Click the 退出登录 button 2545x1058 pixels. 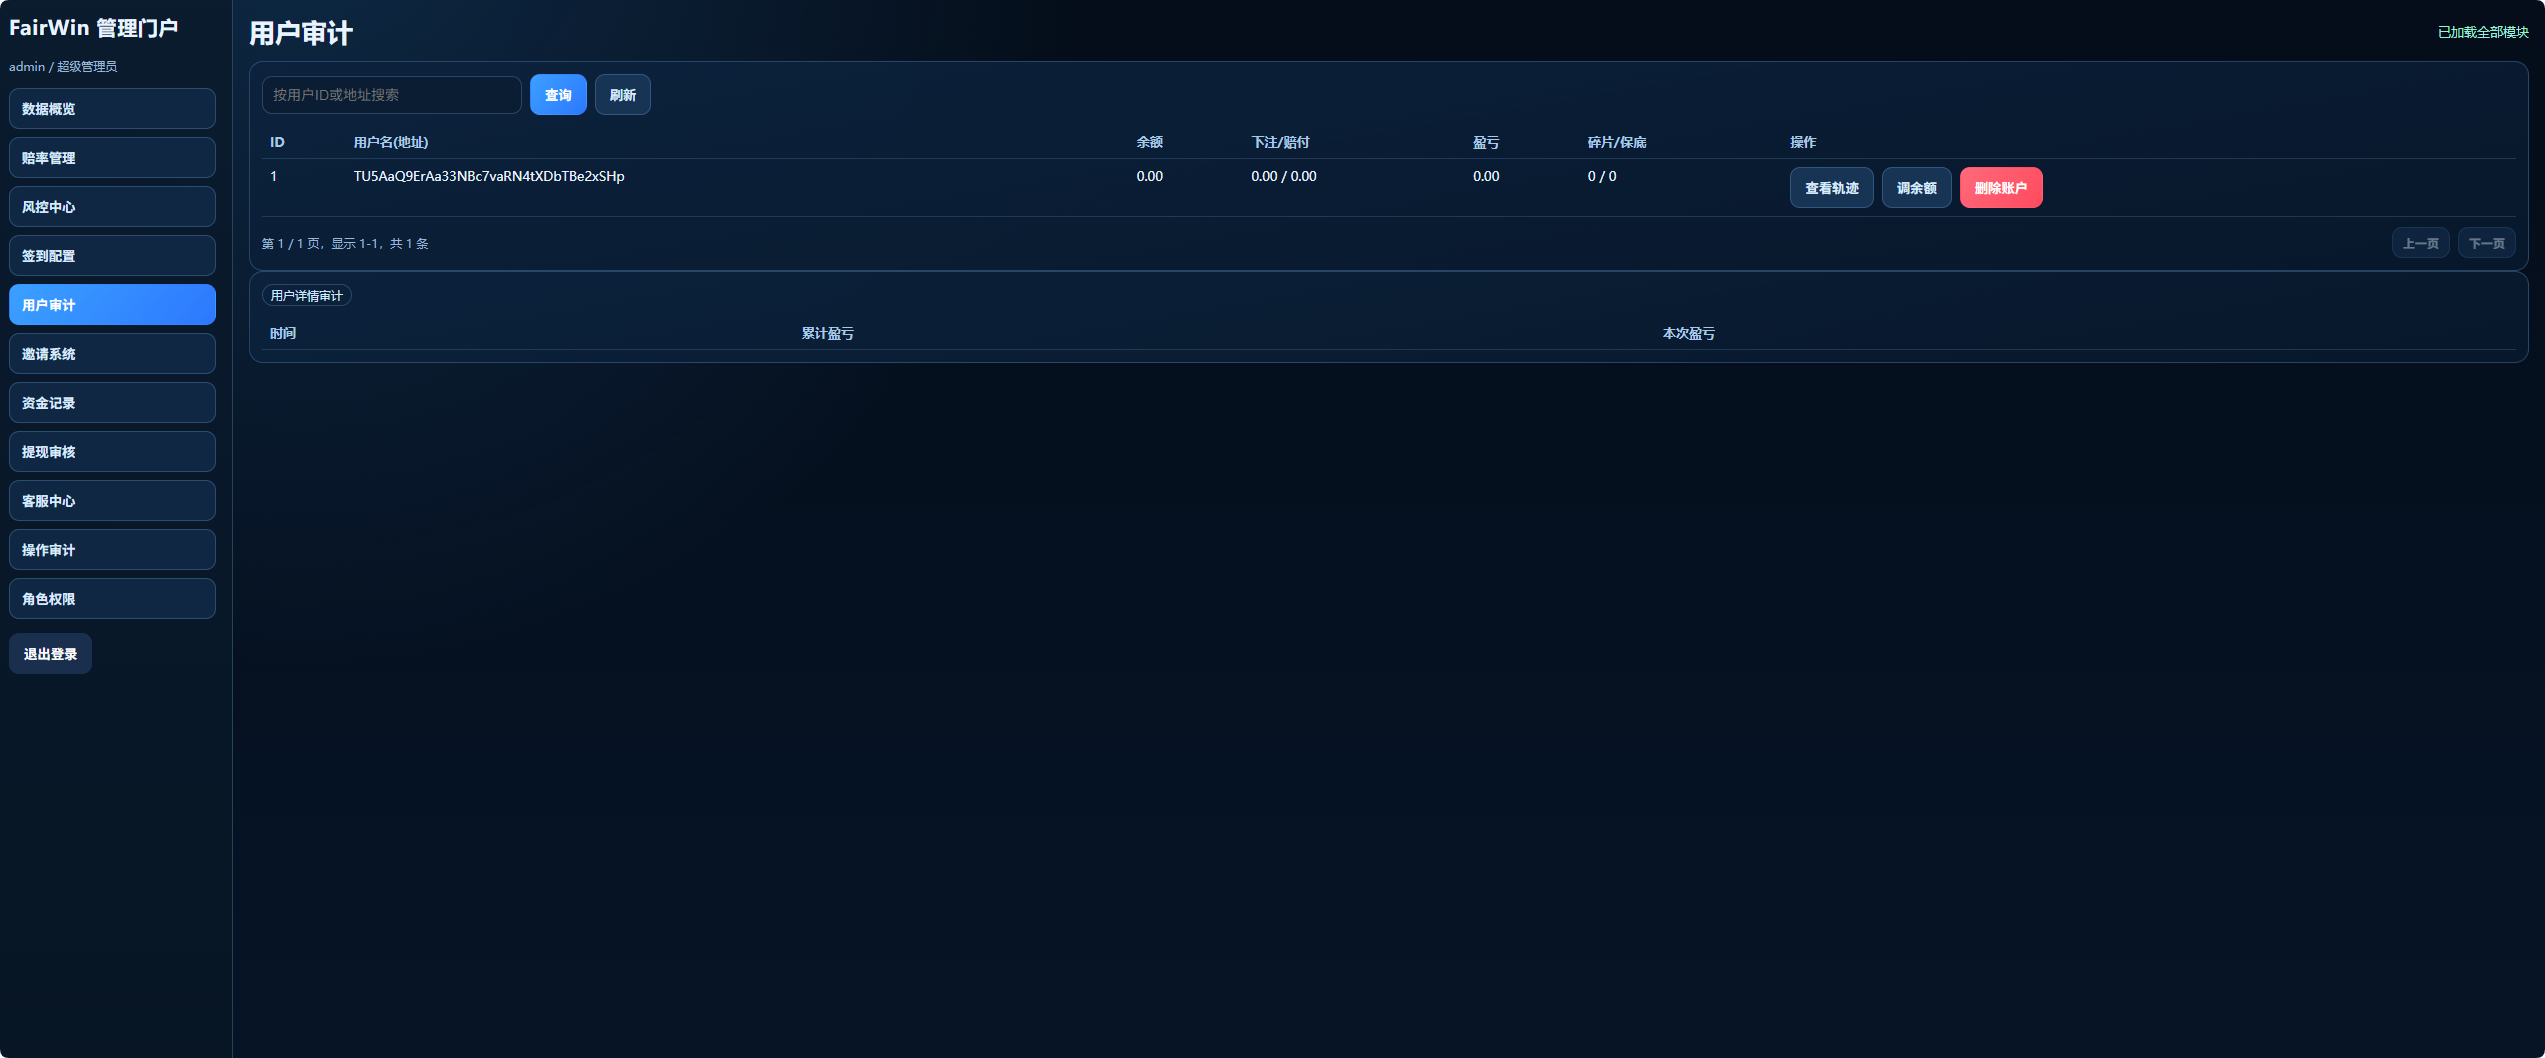click(x=50, y=654)
